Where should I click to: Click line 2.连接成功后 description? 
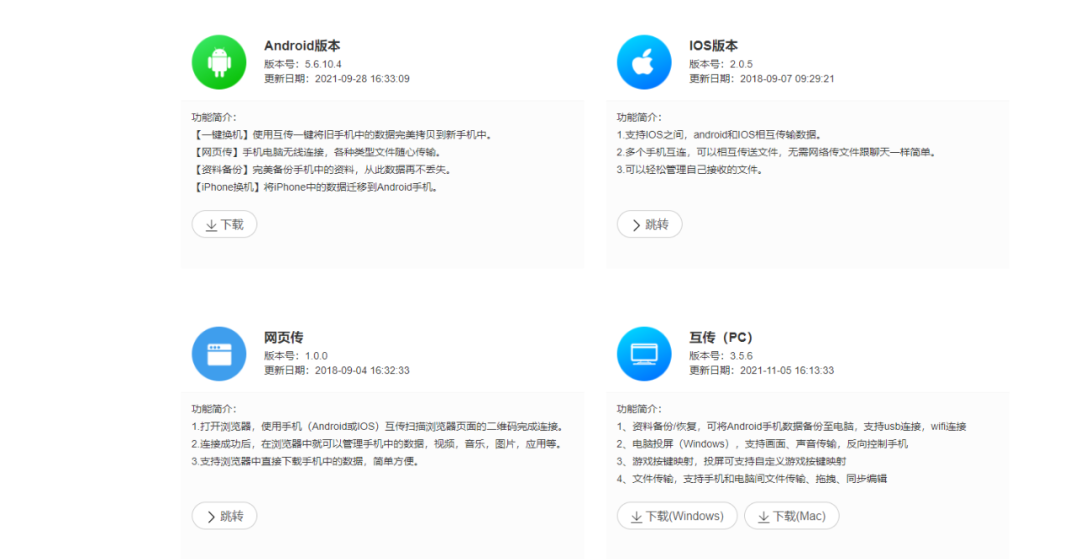[x=378, y=444]
